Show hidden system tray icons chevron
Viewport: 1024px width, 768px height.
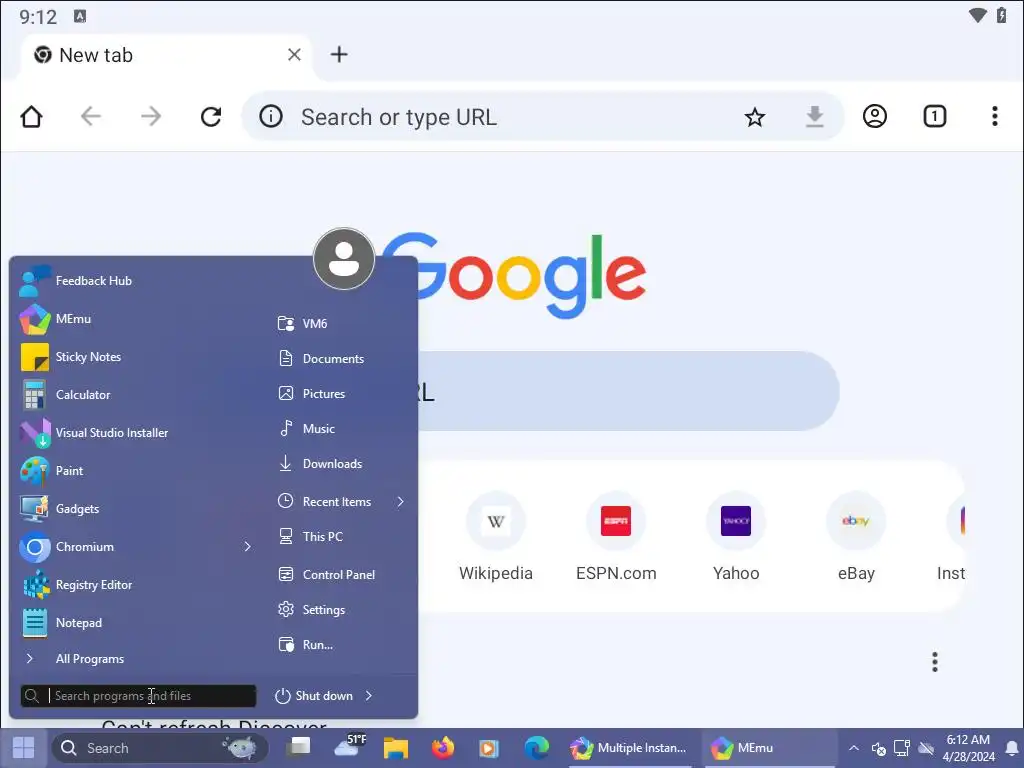(x=853, y=748)
